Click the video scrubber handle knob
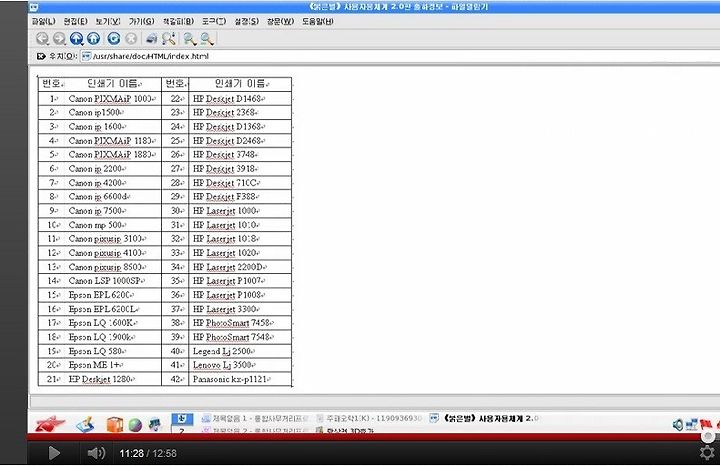Screen dimensions: 720x466 pos(708,436)
